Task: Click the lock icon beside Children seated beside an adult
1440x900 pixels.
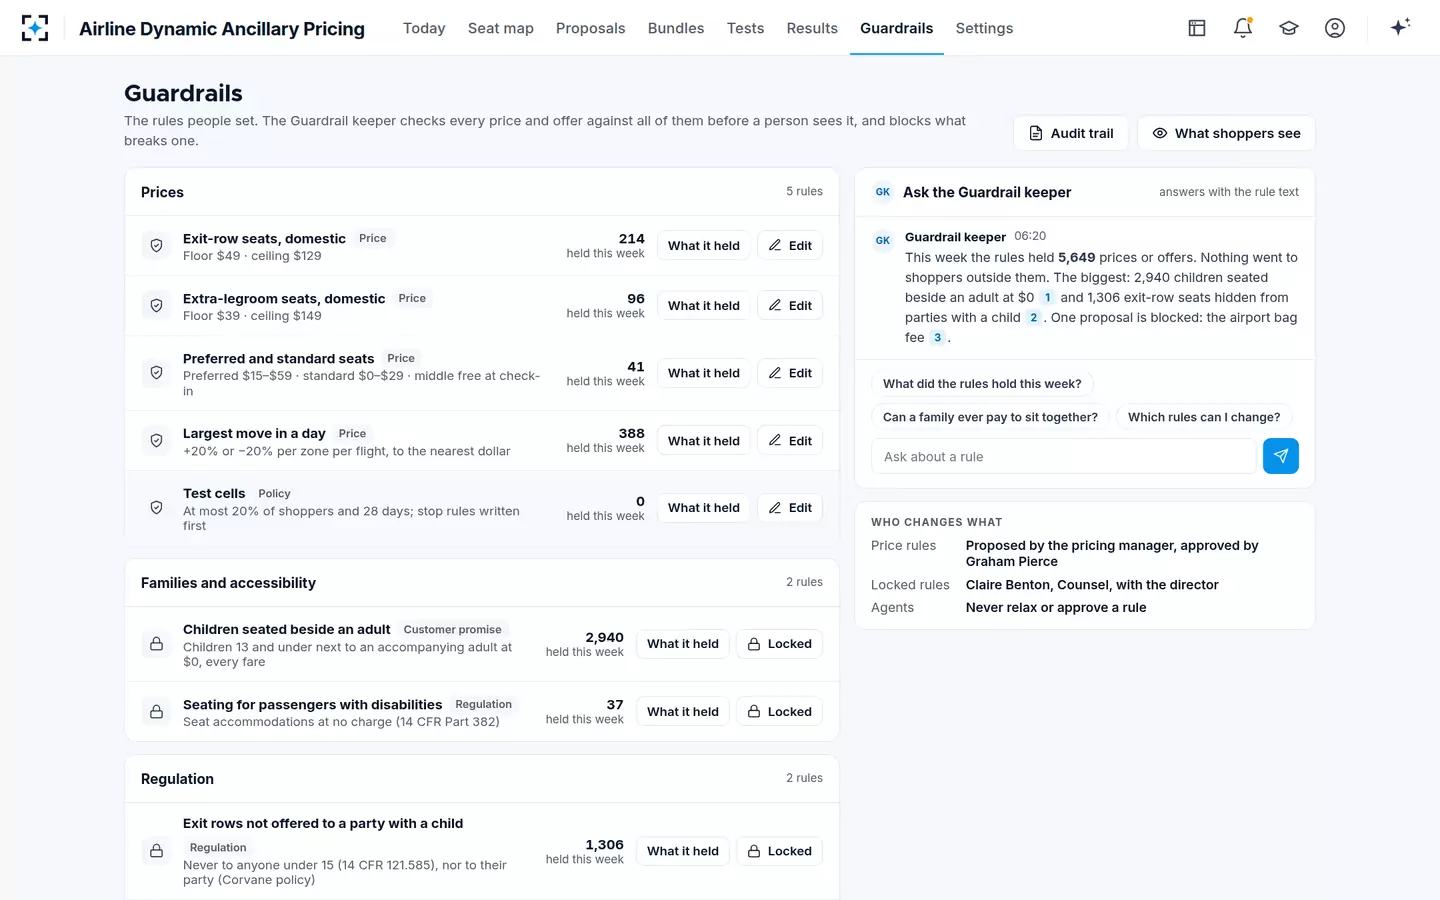Action: 157,644
